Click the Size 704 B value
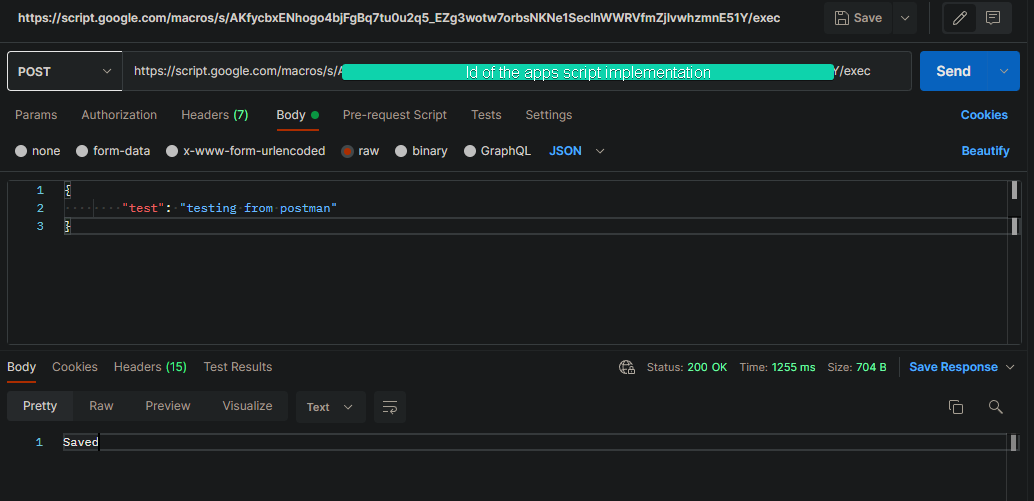 tap(871, 367)
